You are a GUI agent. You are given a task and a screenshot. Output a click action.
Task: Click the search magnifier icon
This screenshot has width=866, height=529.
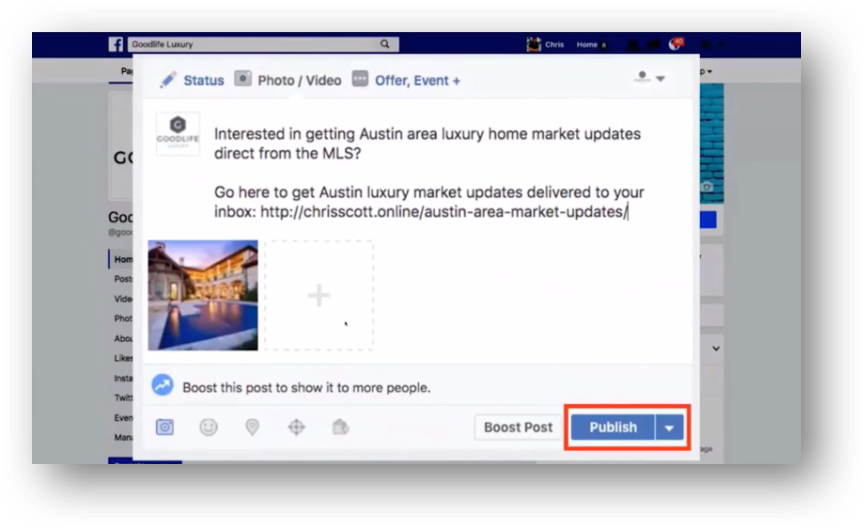pyautogui.click(x=385, y=44)
